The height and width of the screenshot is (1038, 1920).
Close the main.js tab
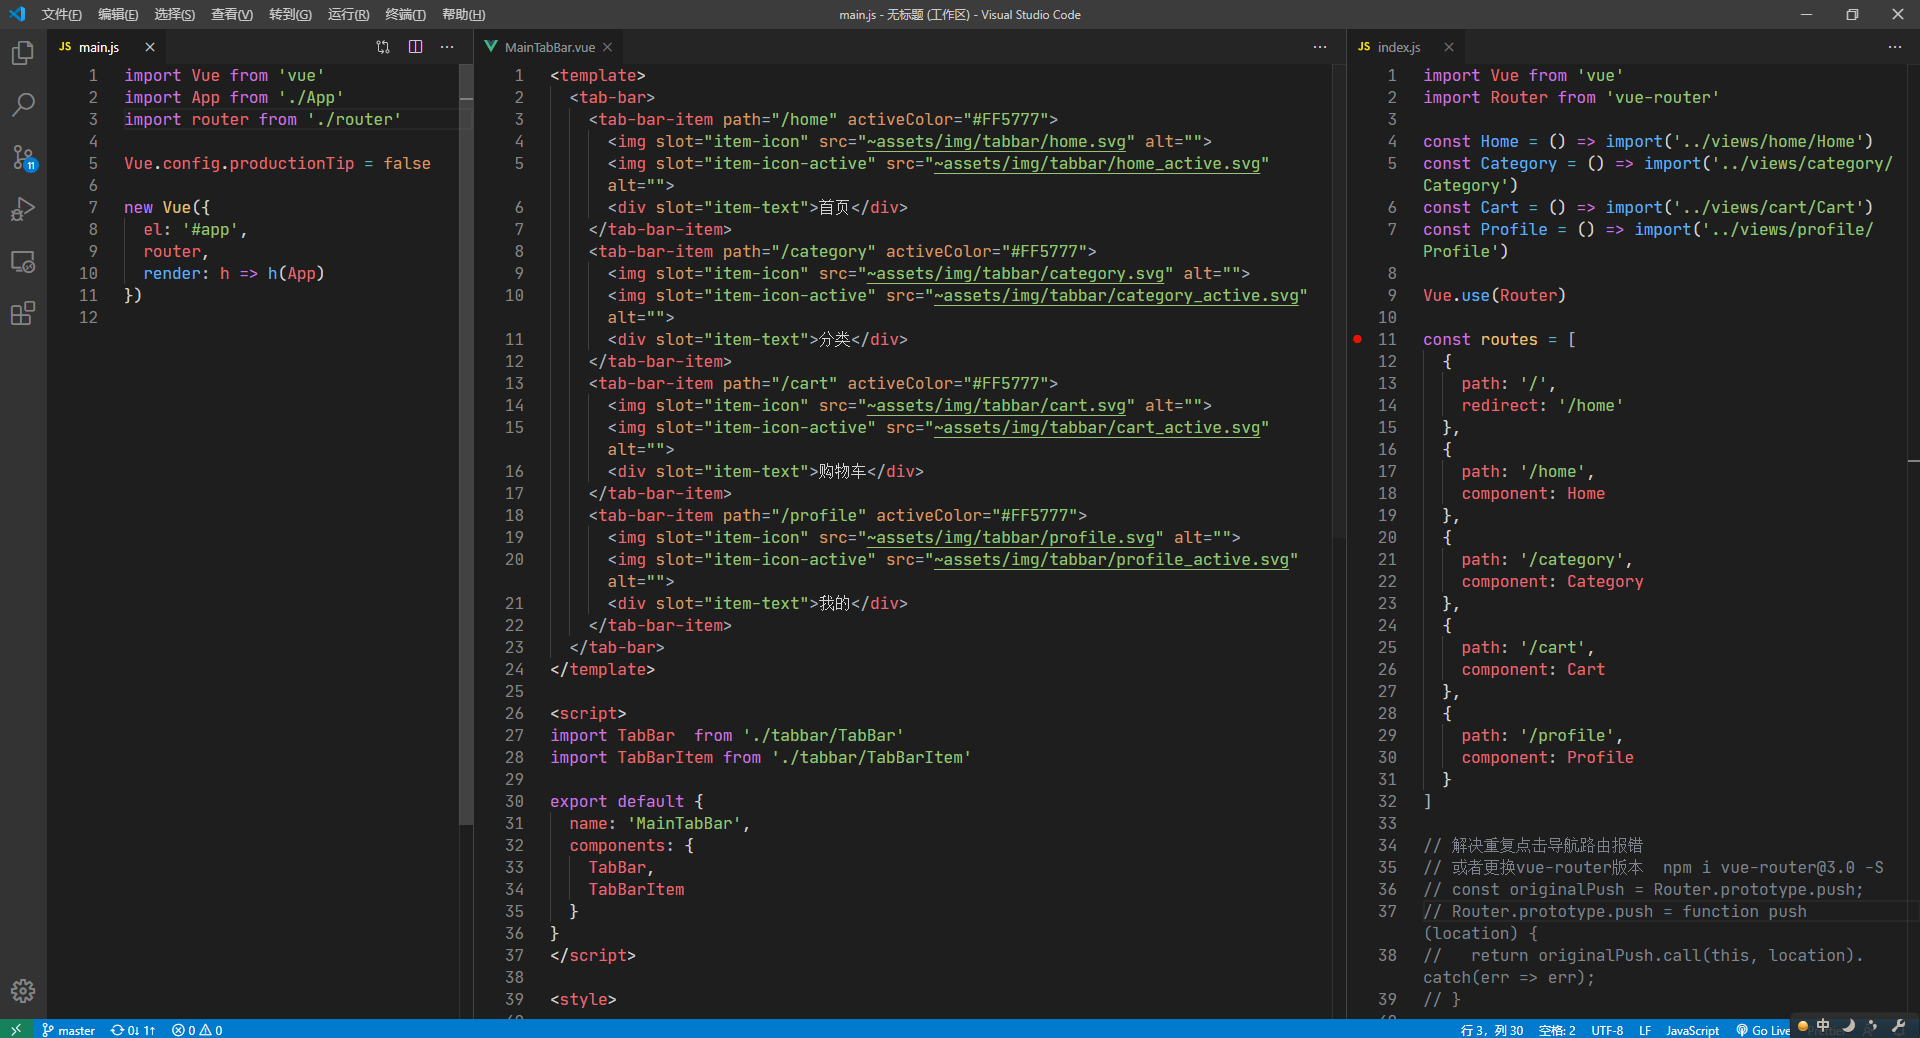tap(150, 47)
